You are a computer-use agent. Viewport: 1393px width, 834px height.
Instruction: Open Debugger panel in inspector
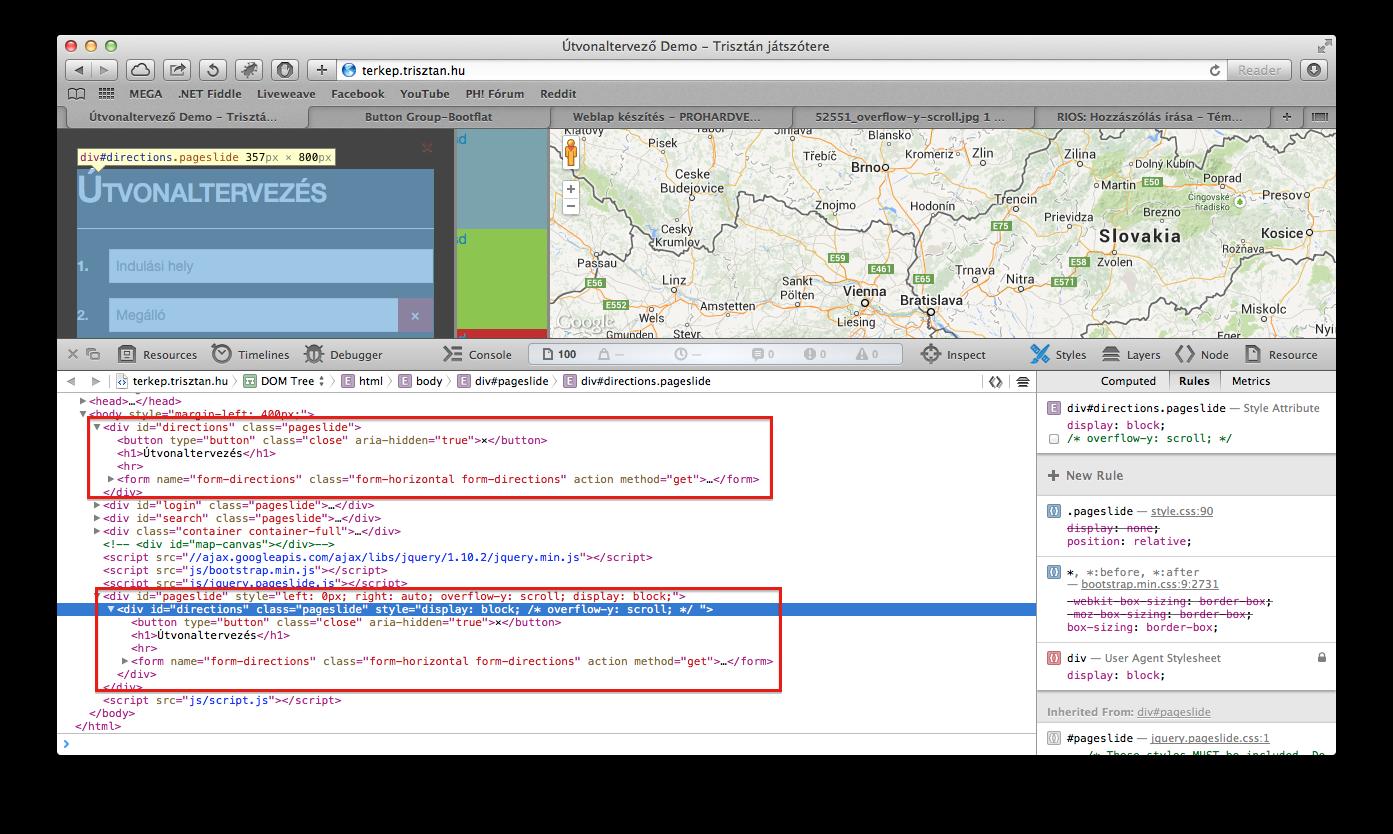point(343,354)
